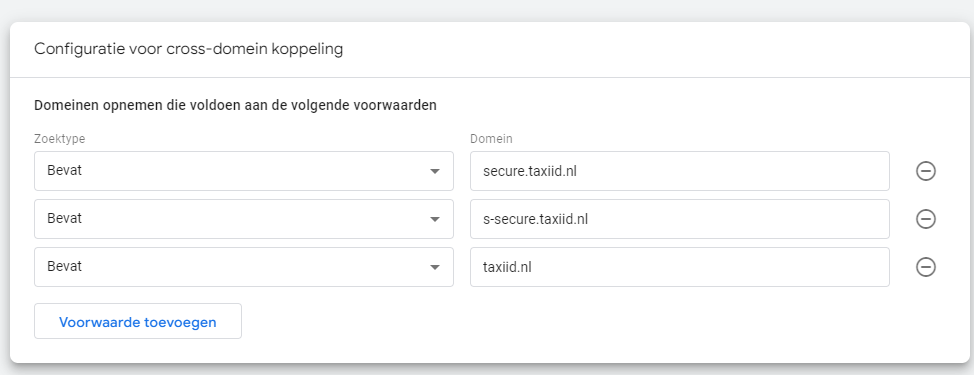The width and height of the screenshot is (974, 375).
Task: Focus the taxiid.nl domain input field
Action: [x=680, y=267]
